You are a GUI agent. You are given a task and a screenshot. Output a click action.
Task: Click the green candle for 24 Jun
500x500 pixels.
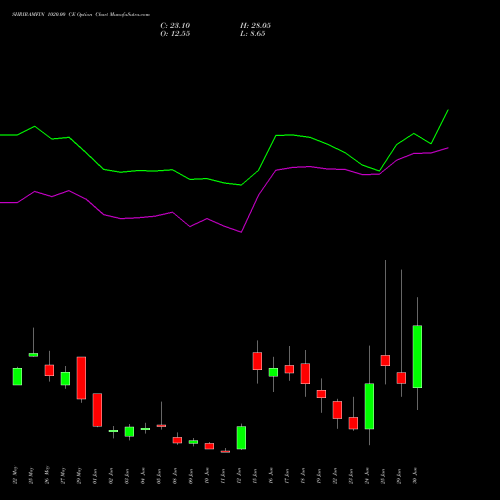369,406
